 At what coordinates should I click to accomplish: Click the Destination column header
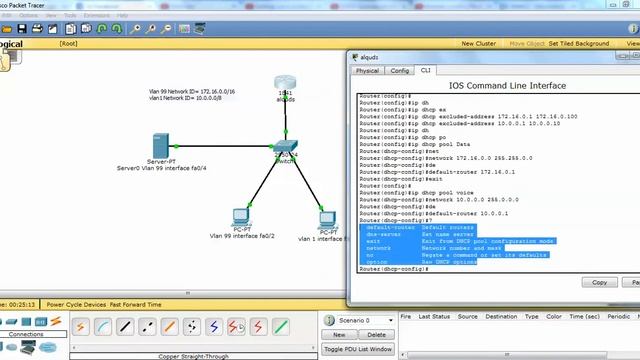pos(501,316)
